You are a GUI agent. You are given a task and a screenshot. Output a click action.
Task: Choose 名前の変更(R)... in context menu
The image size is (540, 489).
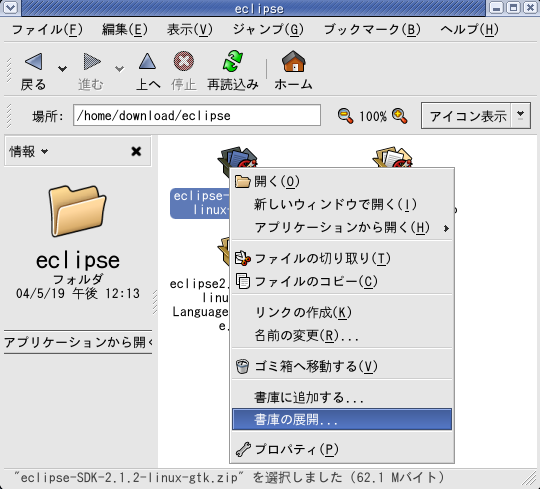tap(342, 335)
